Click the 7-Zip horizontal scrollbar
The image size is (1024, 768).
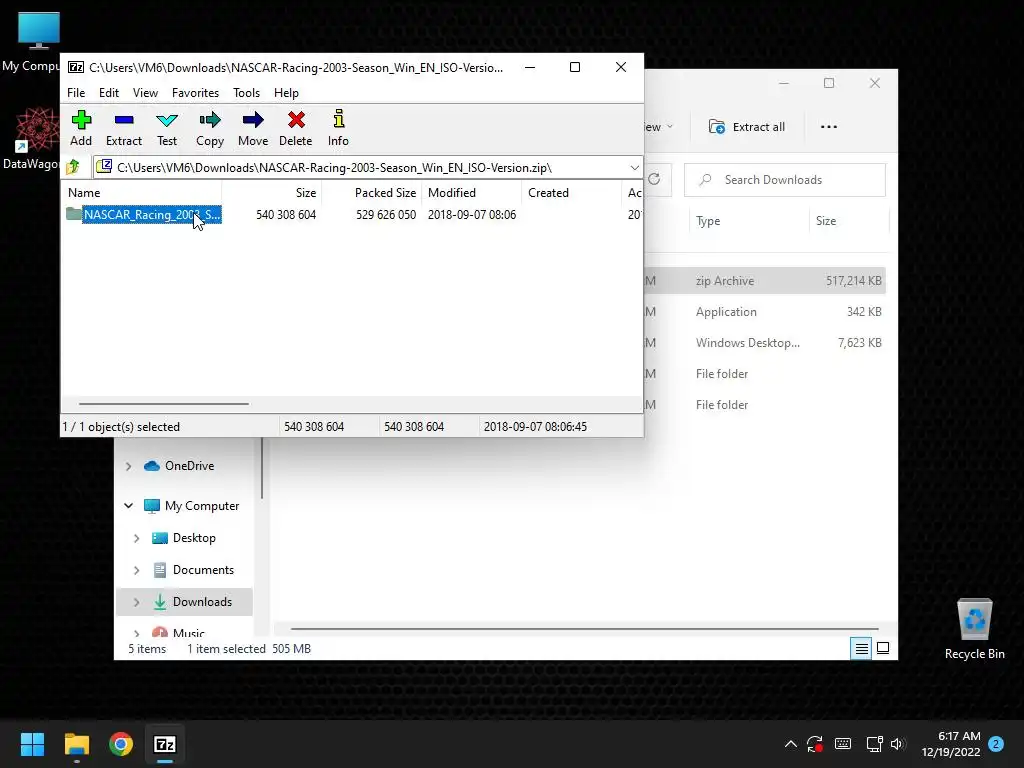tap(163, 404)
